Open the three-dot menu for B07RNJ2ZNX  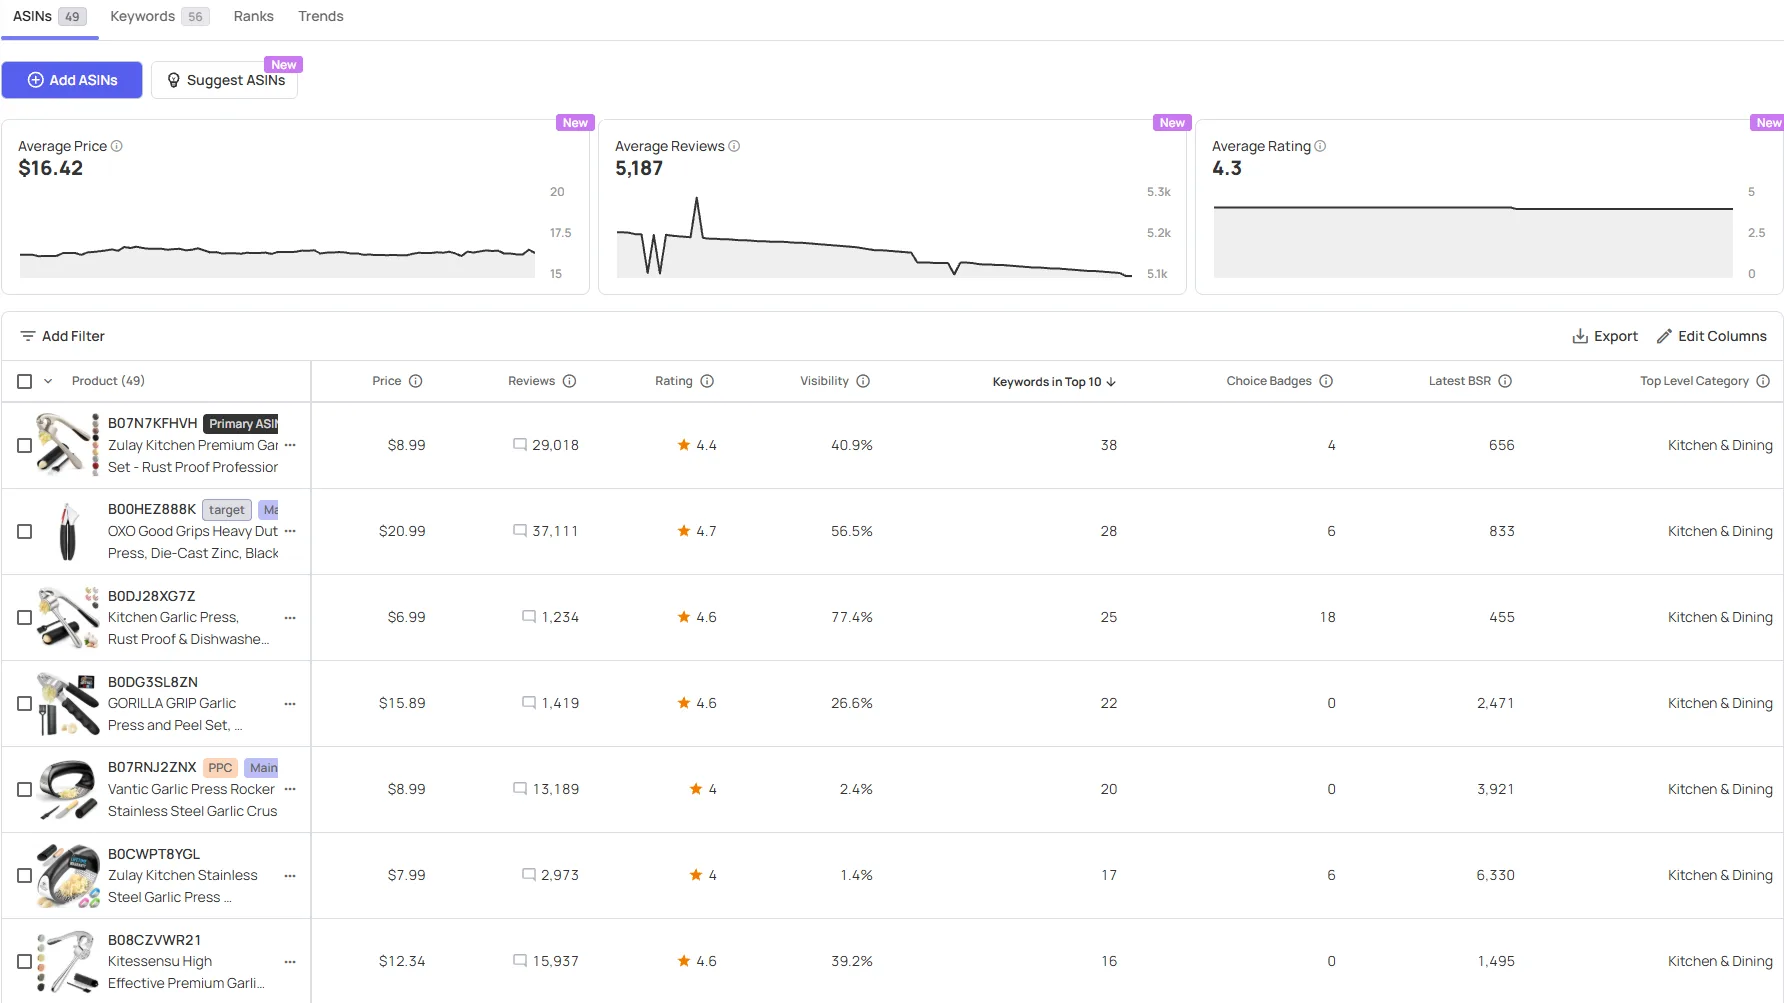290,789
